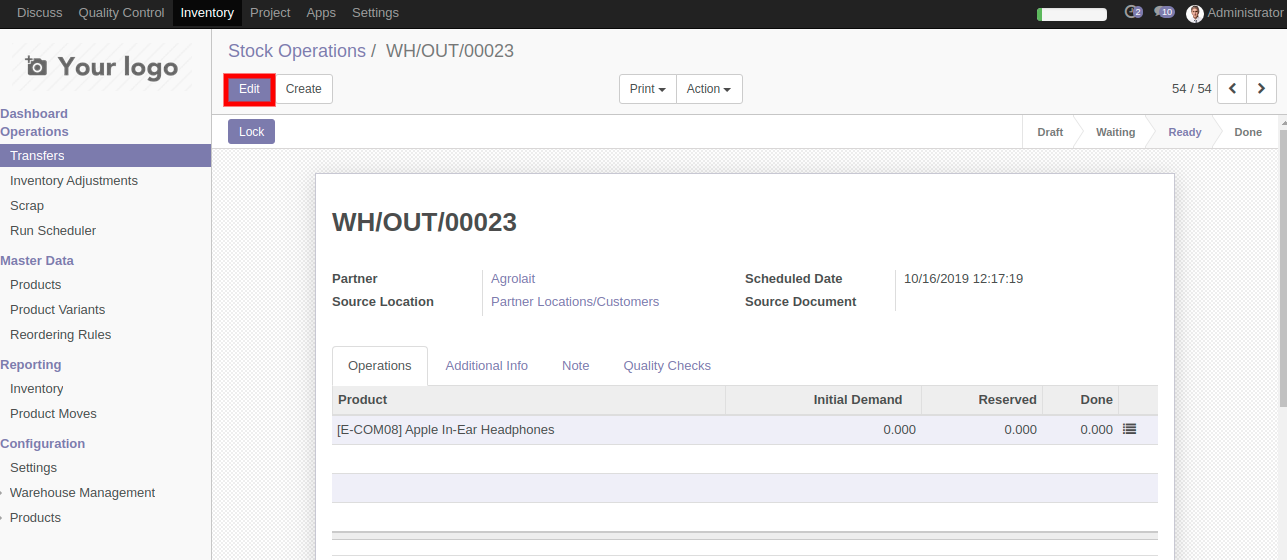Click the Administrator avatar picture
Screen dimensions: 1287x560
pos(1194,14)
